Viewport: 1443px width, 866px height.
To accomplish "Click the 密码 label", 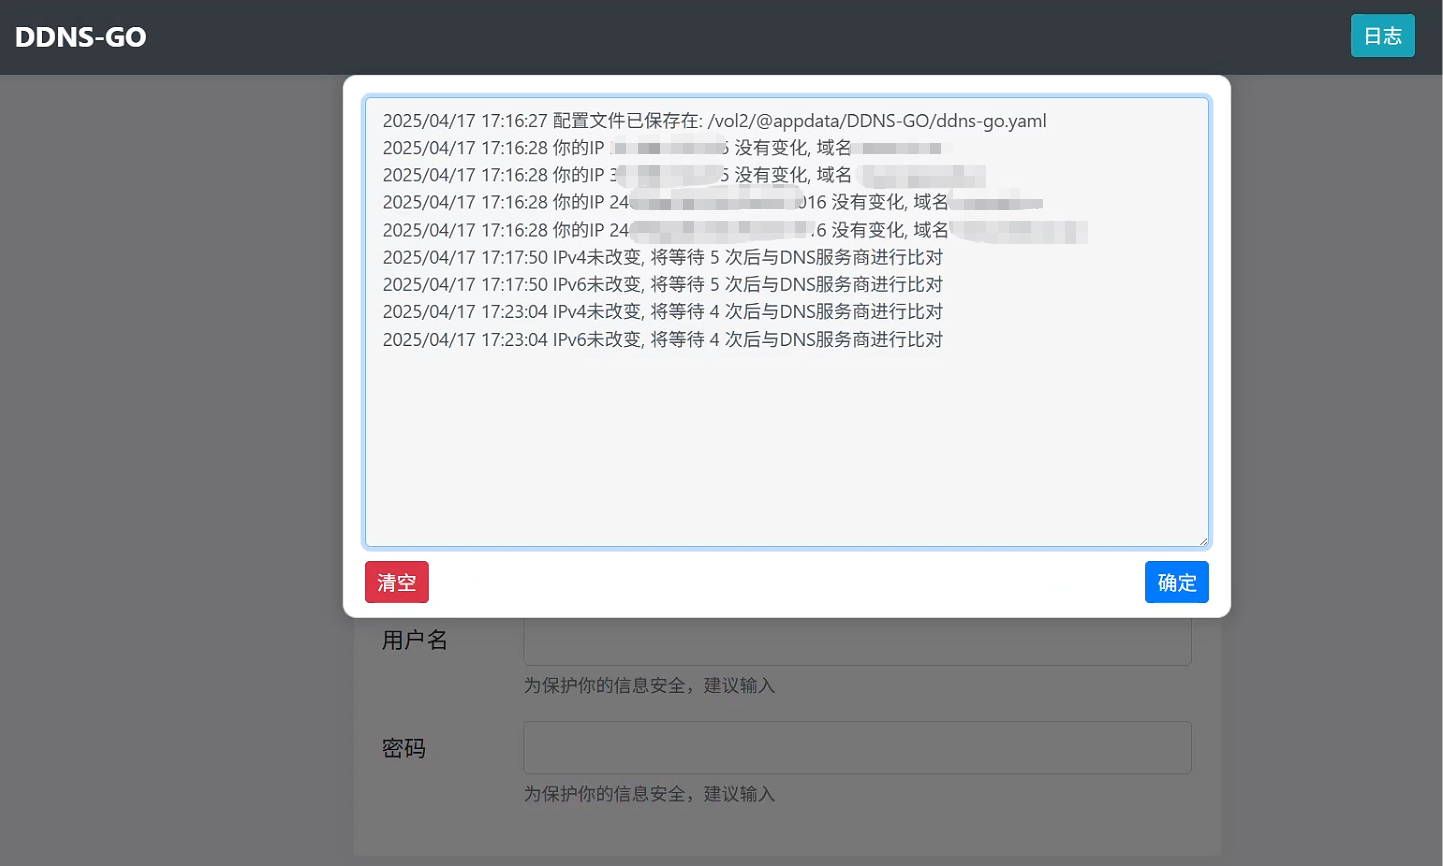I will pyautogui.click(x=404, y=748).
